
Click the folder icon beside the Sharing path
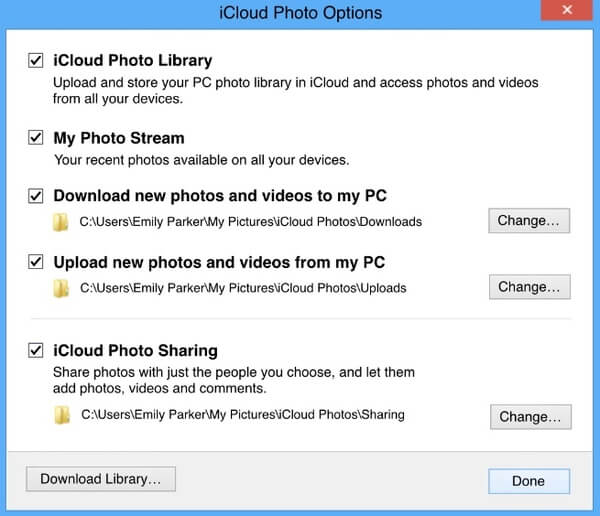pos(62,413)
